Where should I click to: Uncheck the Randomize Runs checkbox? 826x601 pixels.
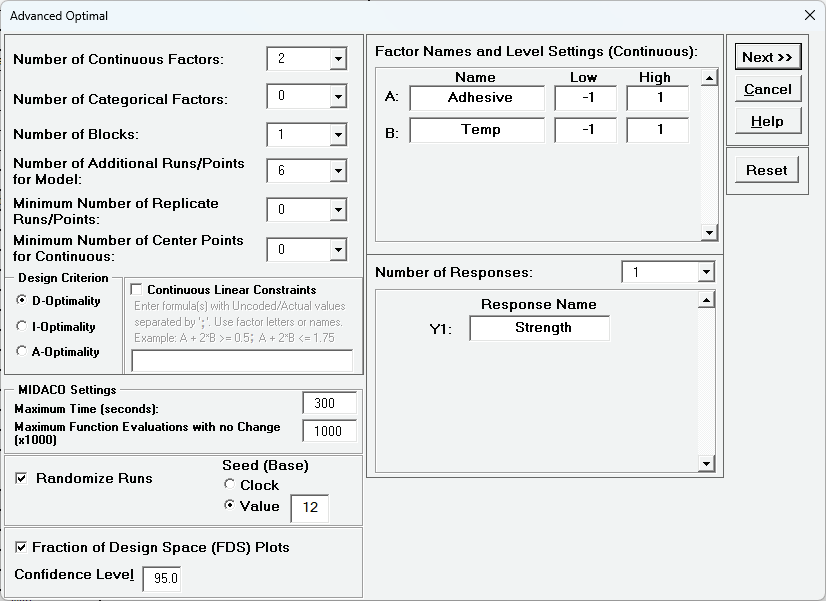pos(21,478)
